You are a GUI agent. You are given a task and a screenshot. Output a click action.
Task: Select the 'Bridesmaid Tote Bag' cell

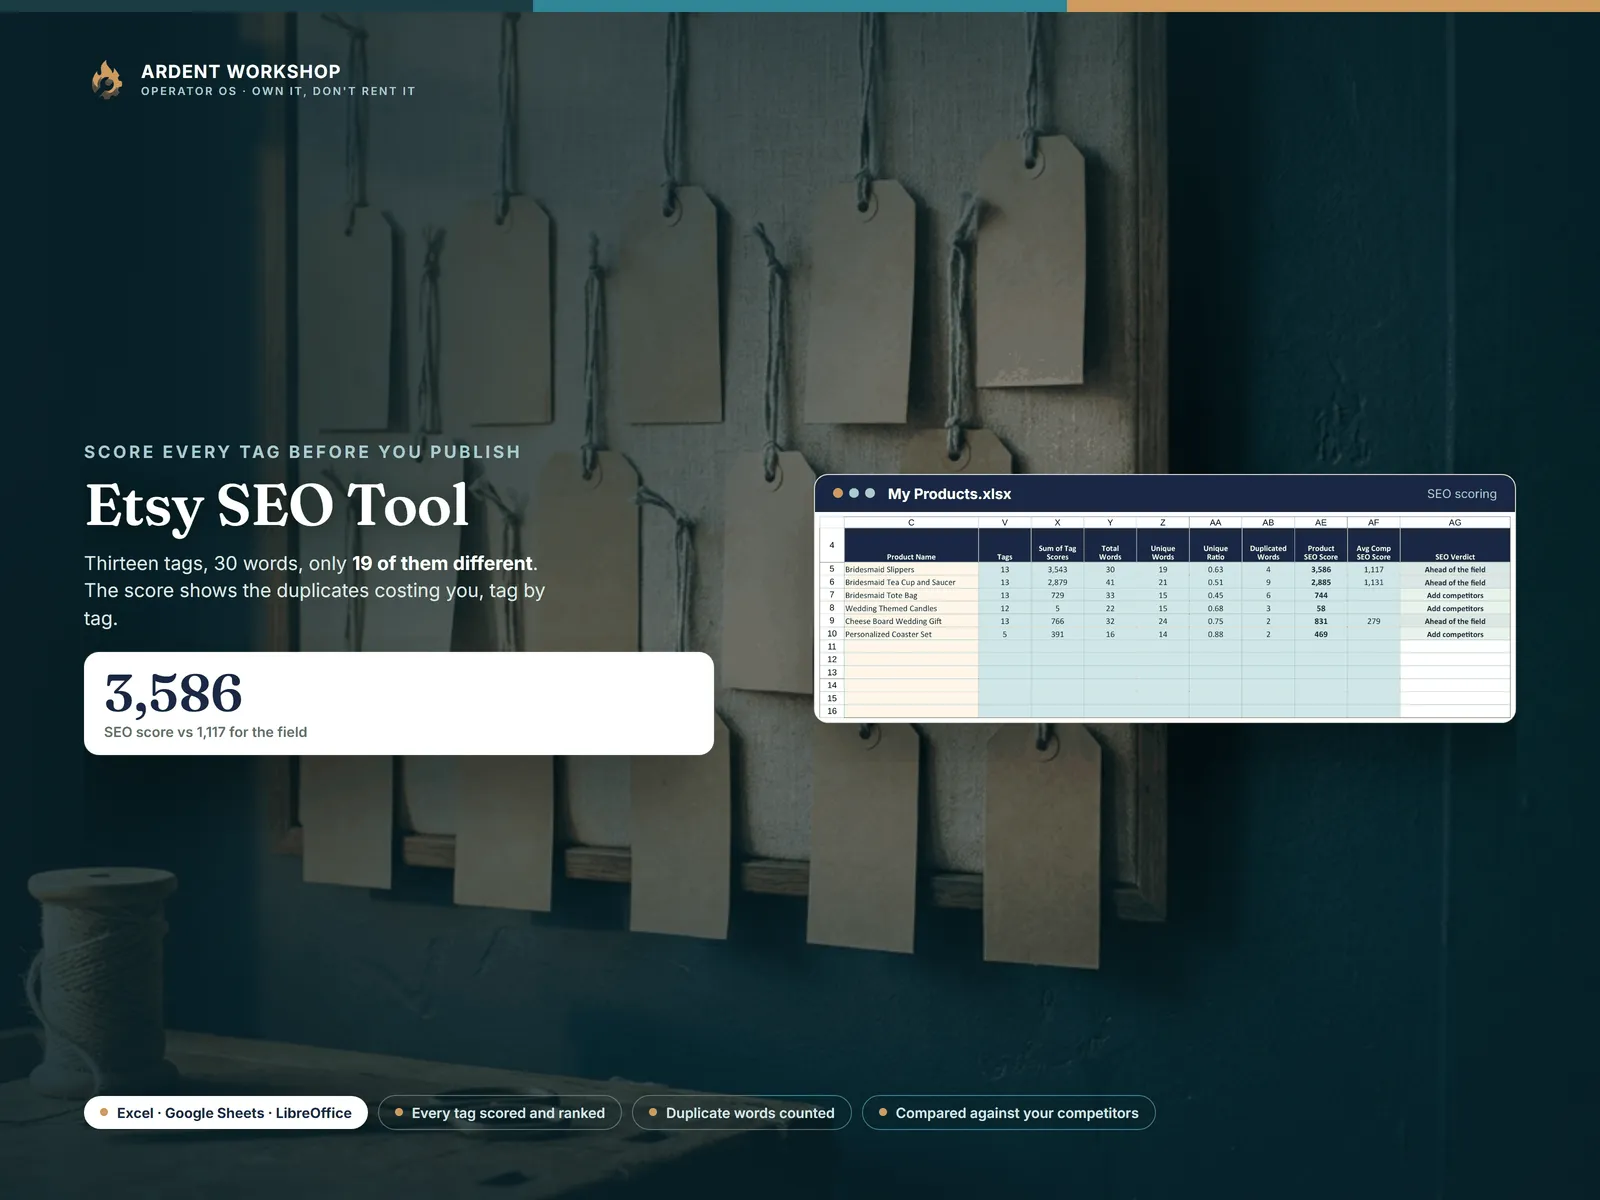(911, 596)
